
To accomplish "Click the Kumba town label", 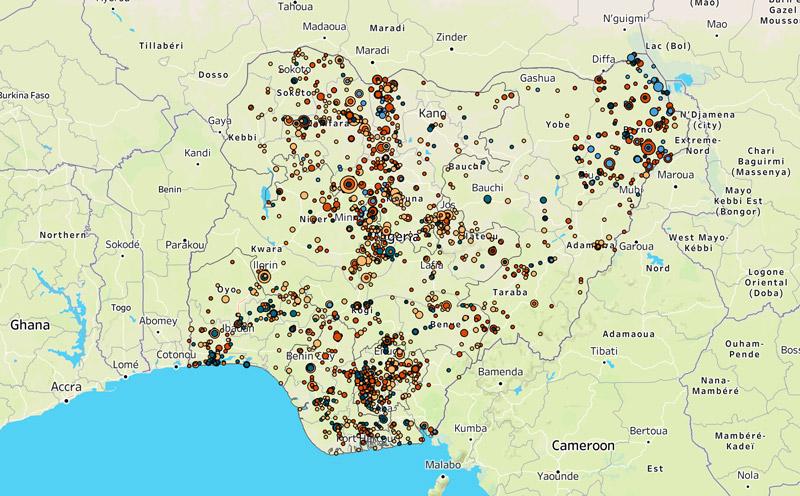I will (x=470, y=427).
